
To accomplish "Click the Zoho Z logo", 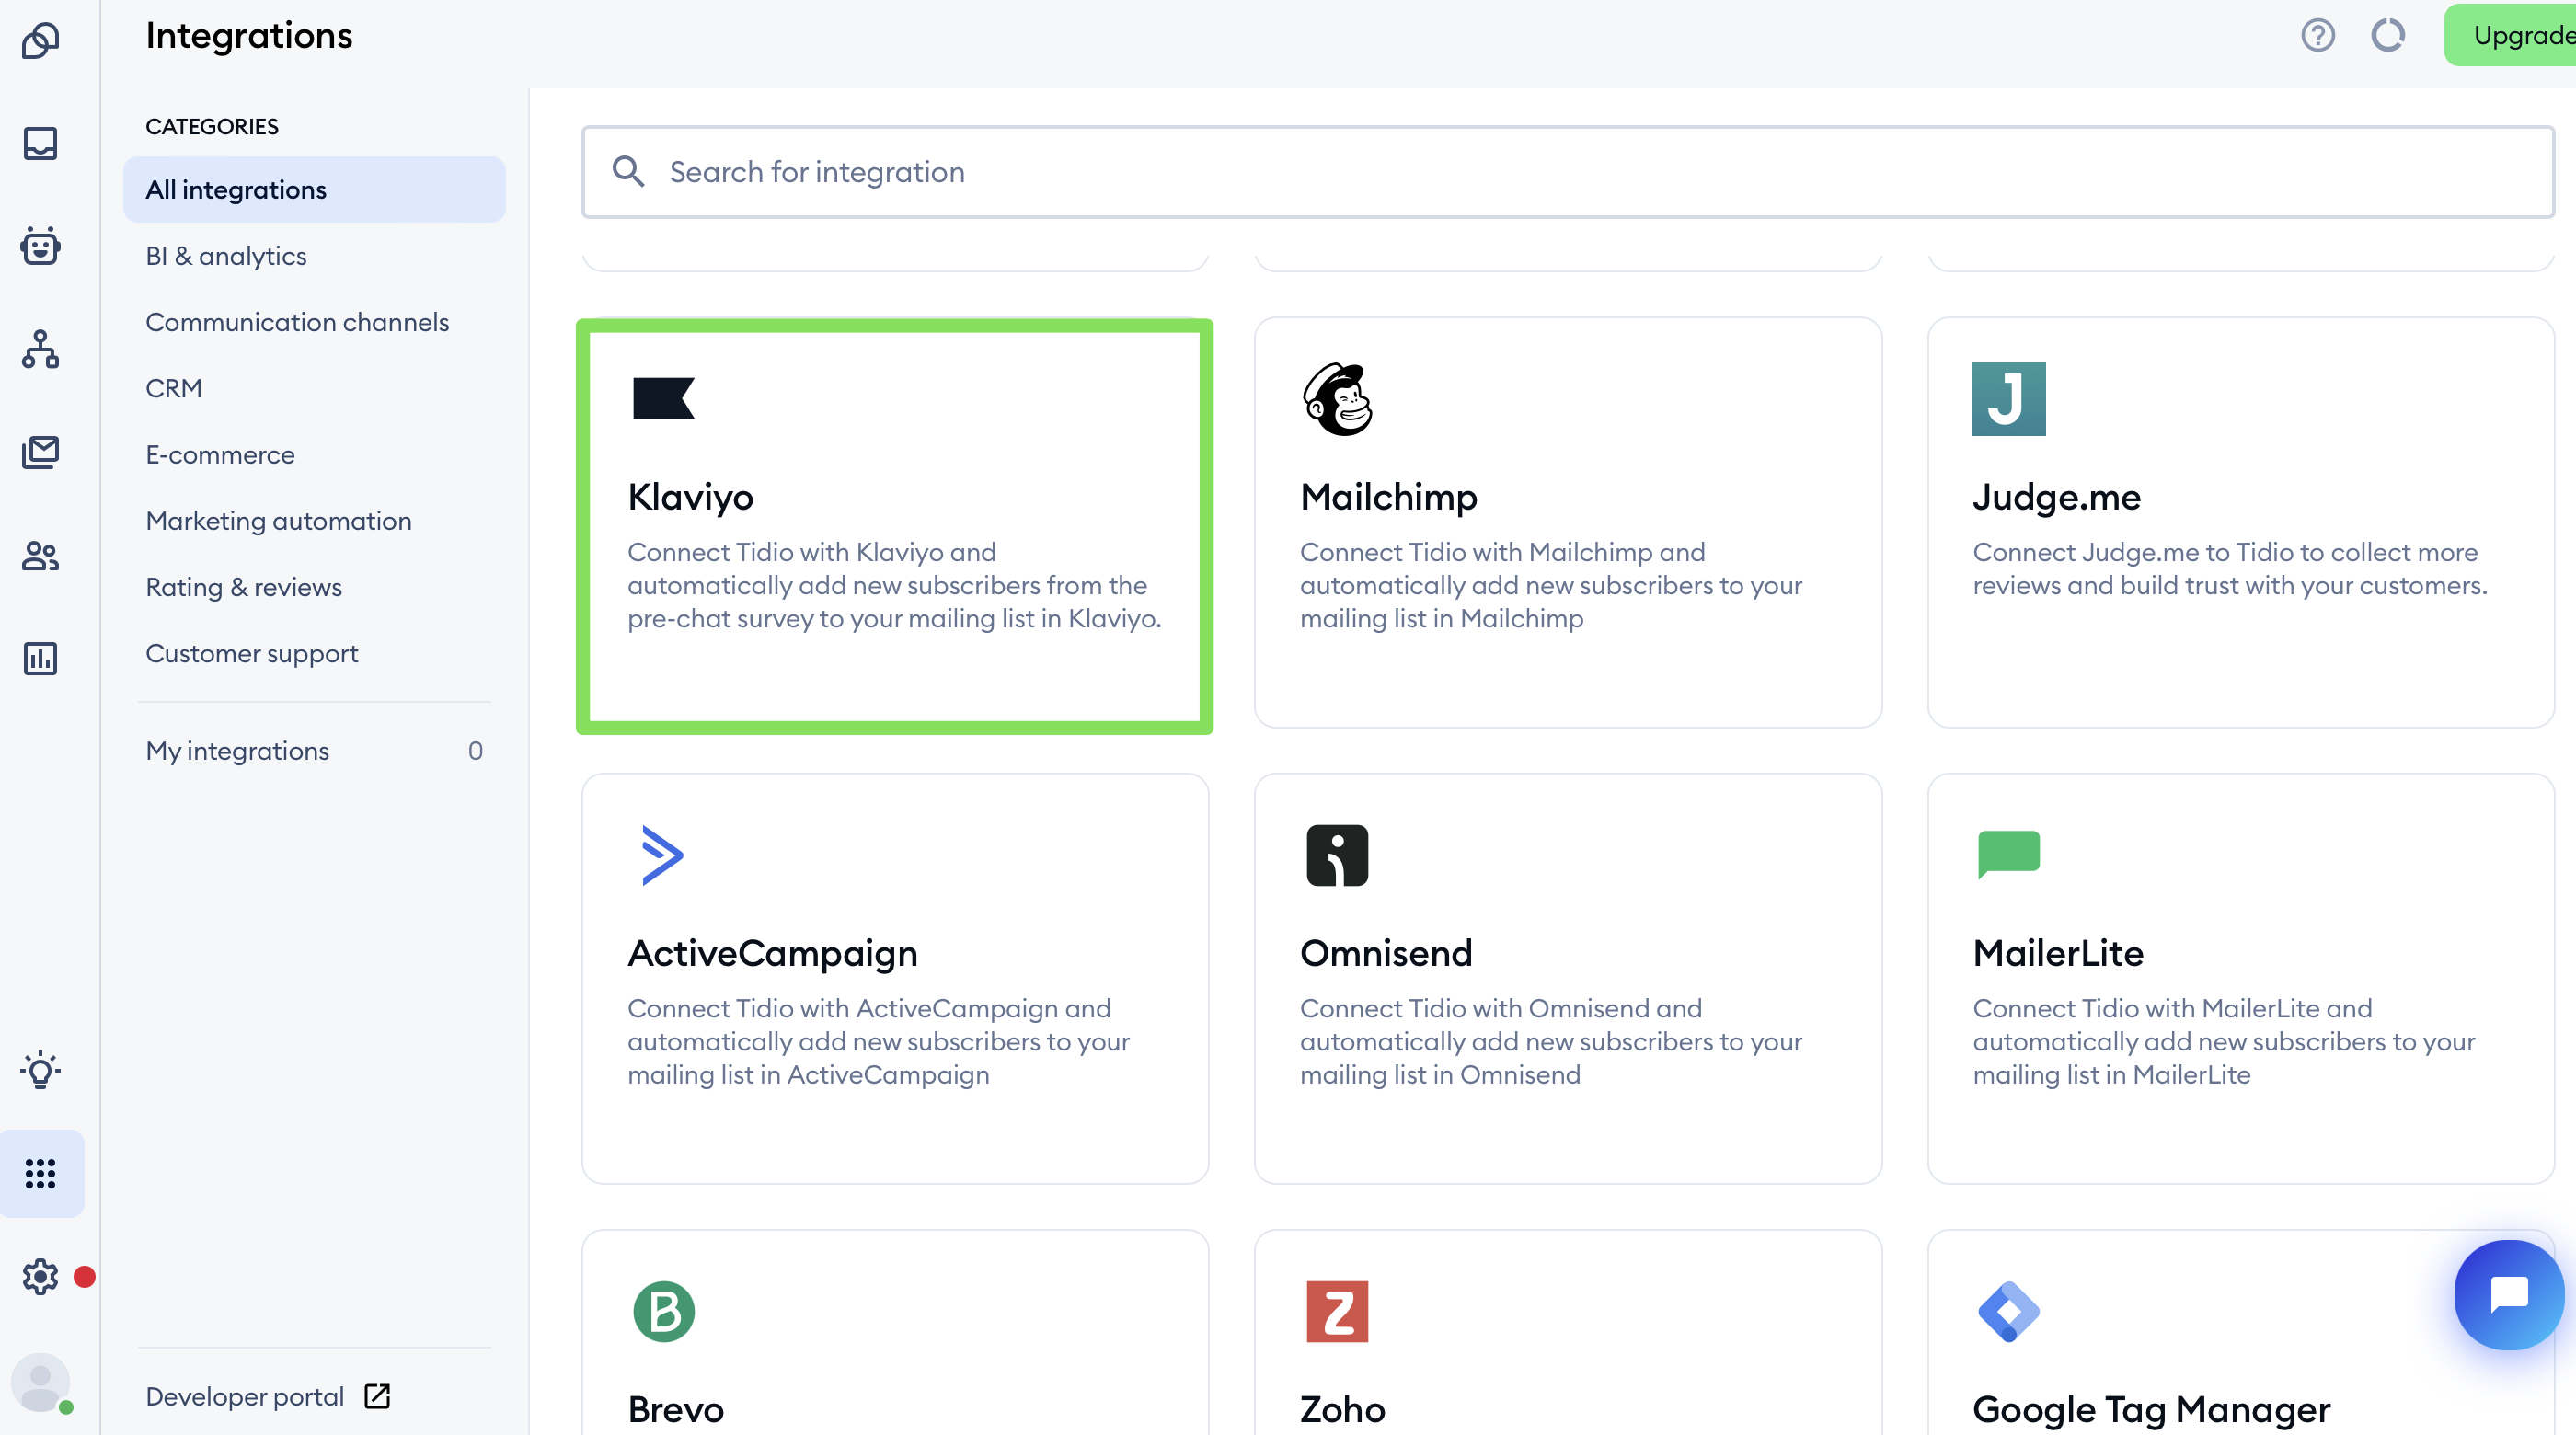I will [x=1337, y=1311].
